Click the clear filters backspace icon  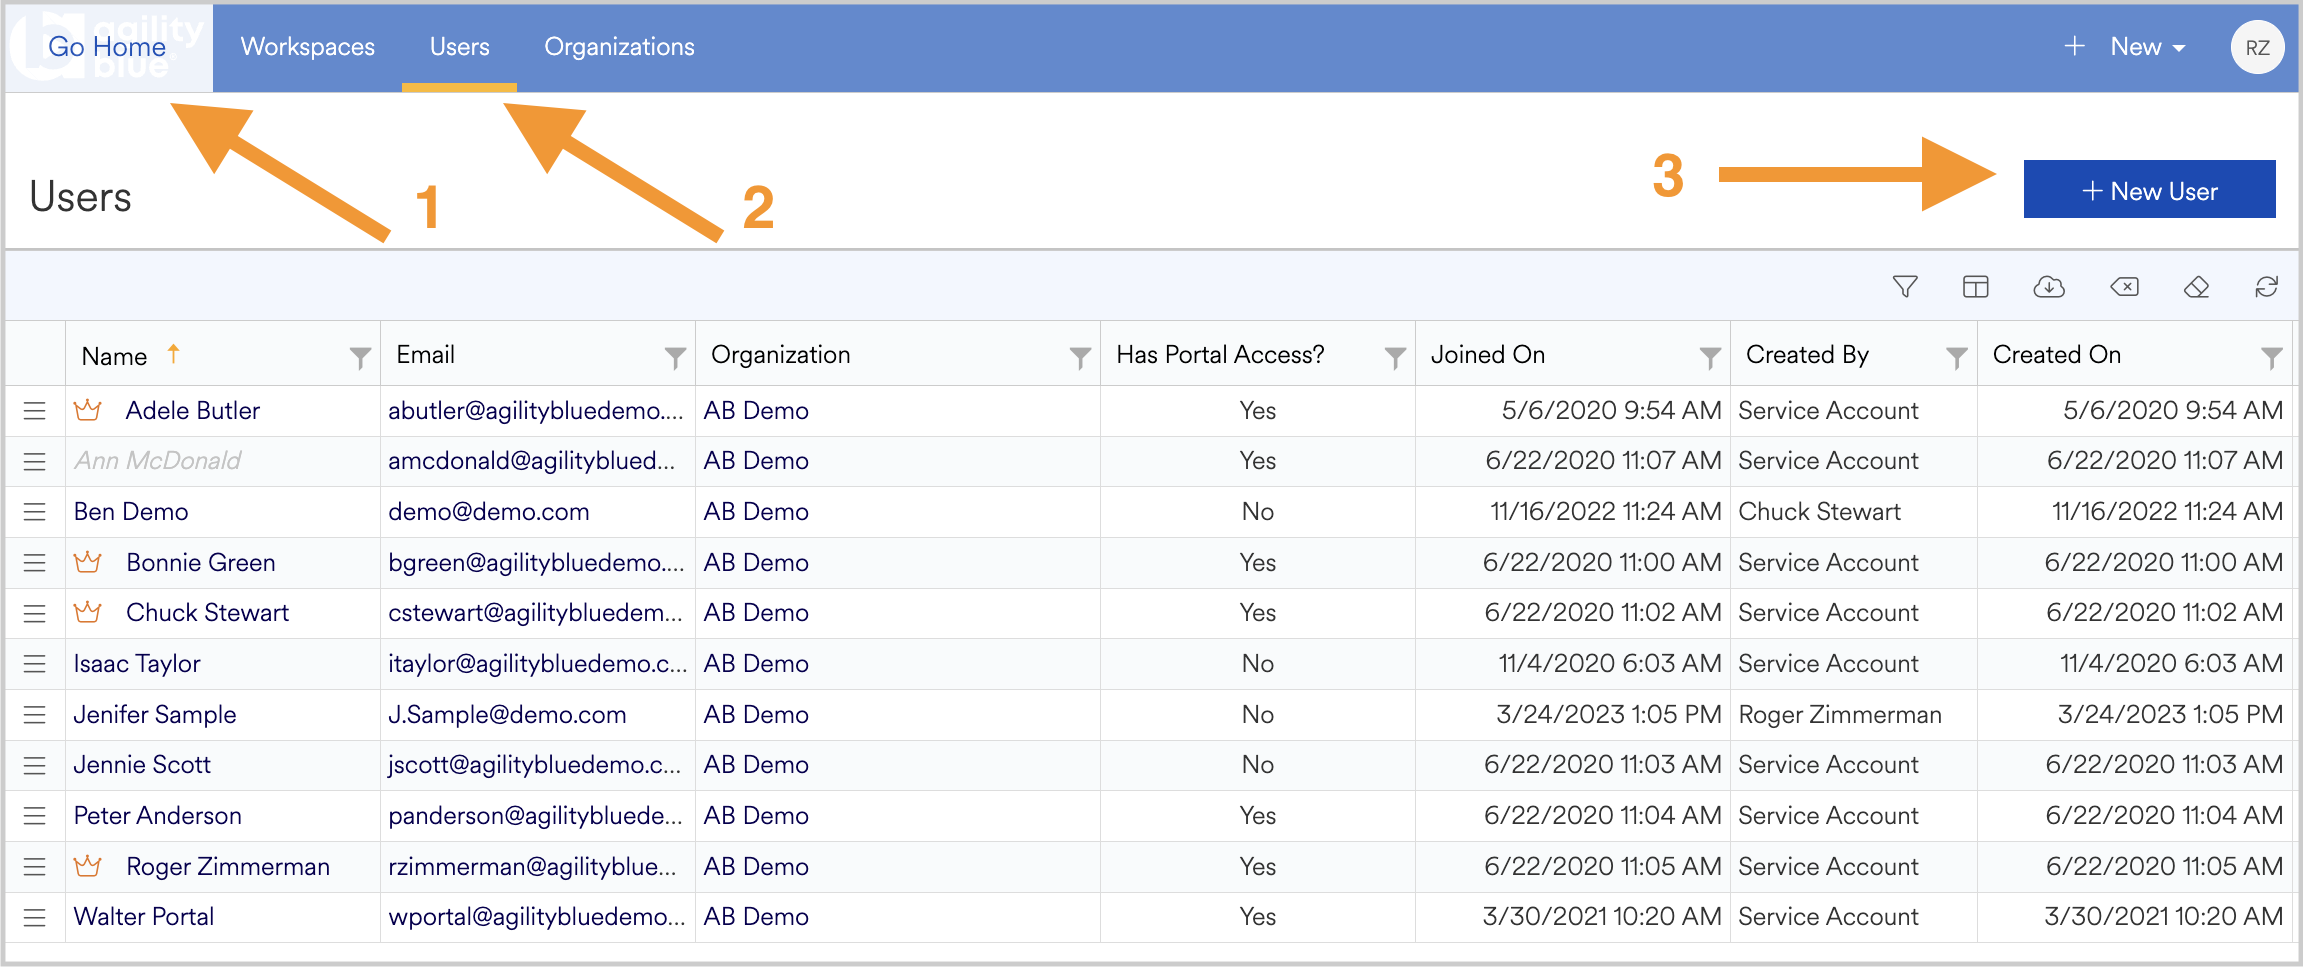tap(2124, 287)
